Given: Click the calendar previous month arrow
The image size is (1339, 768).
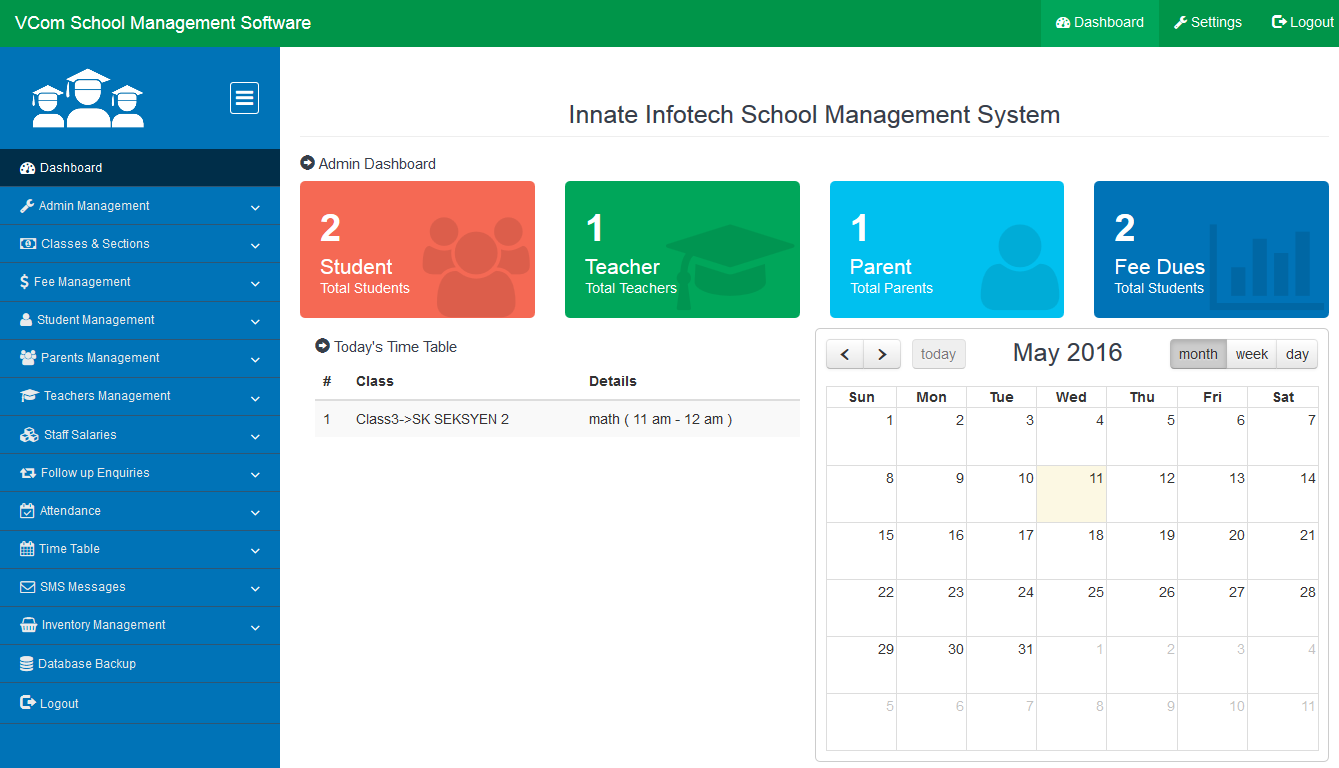Looking at the screenshot, I should tap(845, 354).
